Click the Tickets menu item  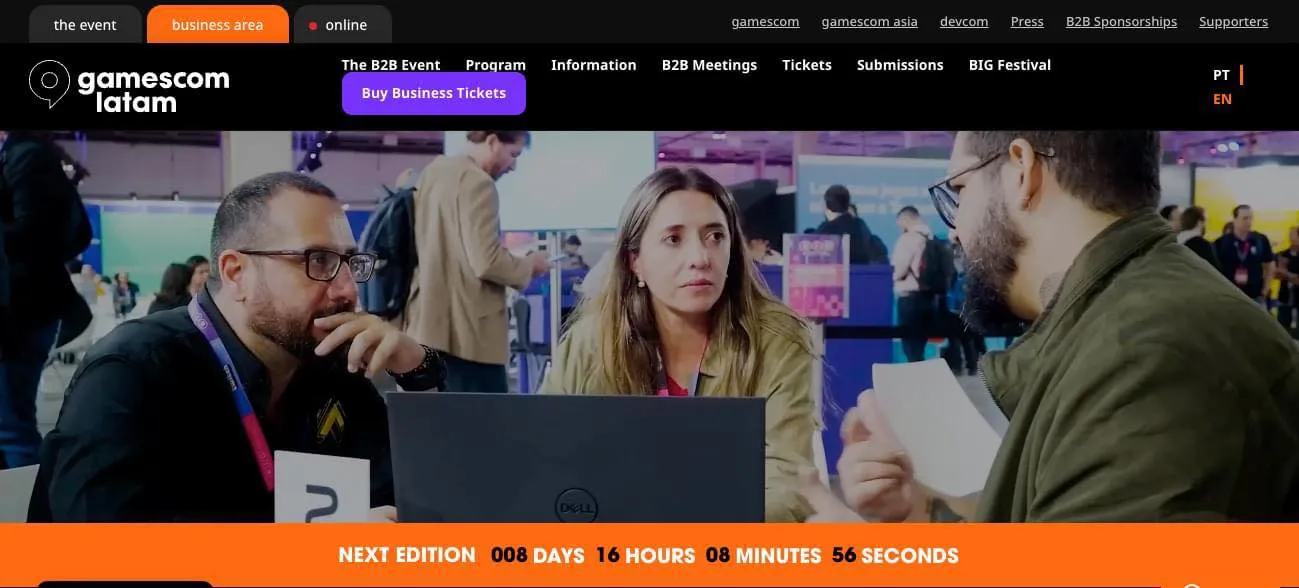pyautogui.click(x=806, y=65)
